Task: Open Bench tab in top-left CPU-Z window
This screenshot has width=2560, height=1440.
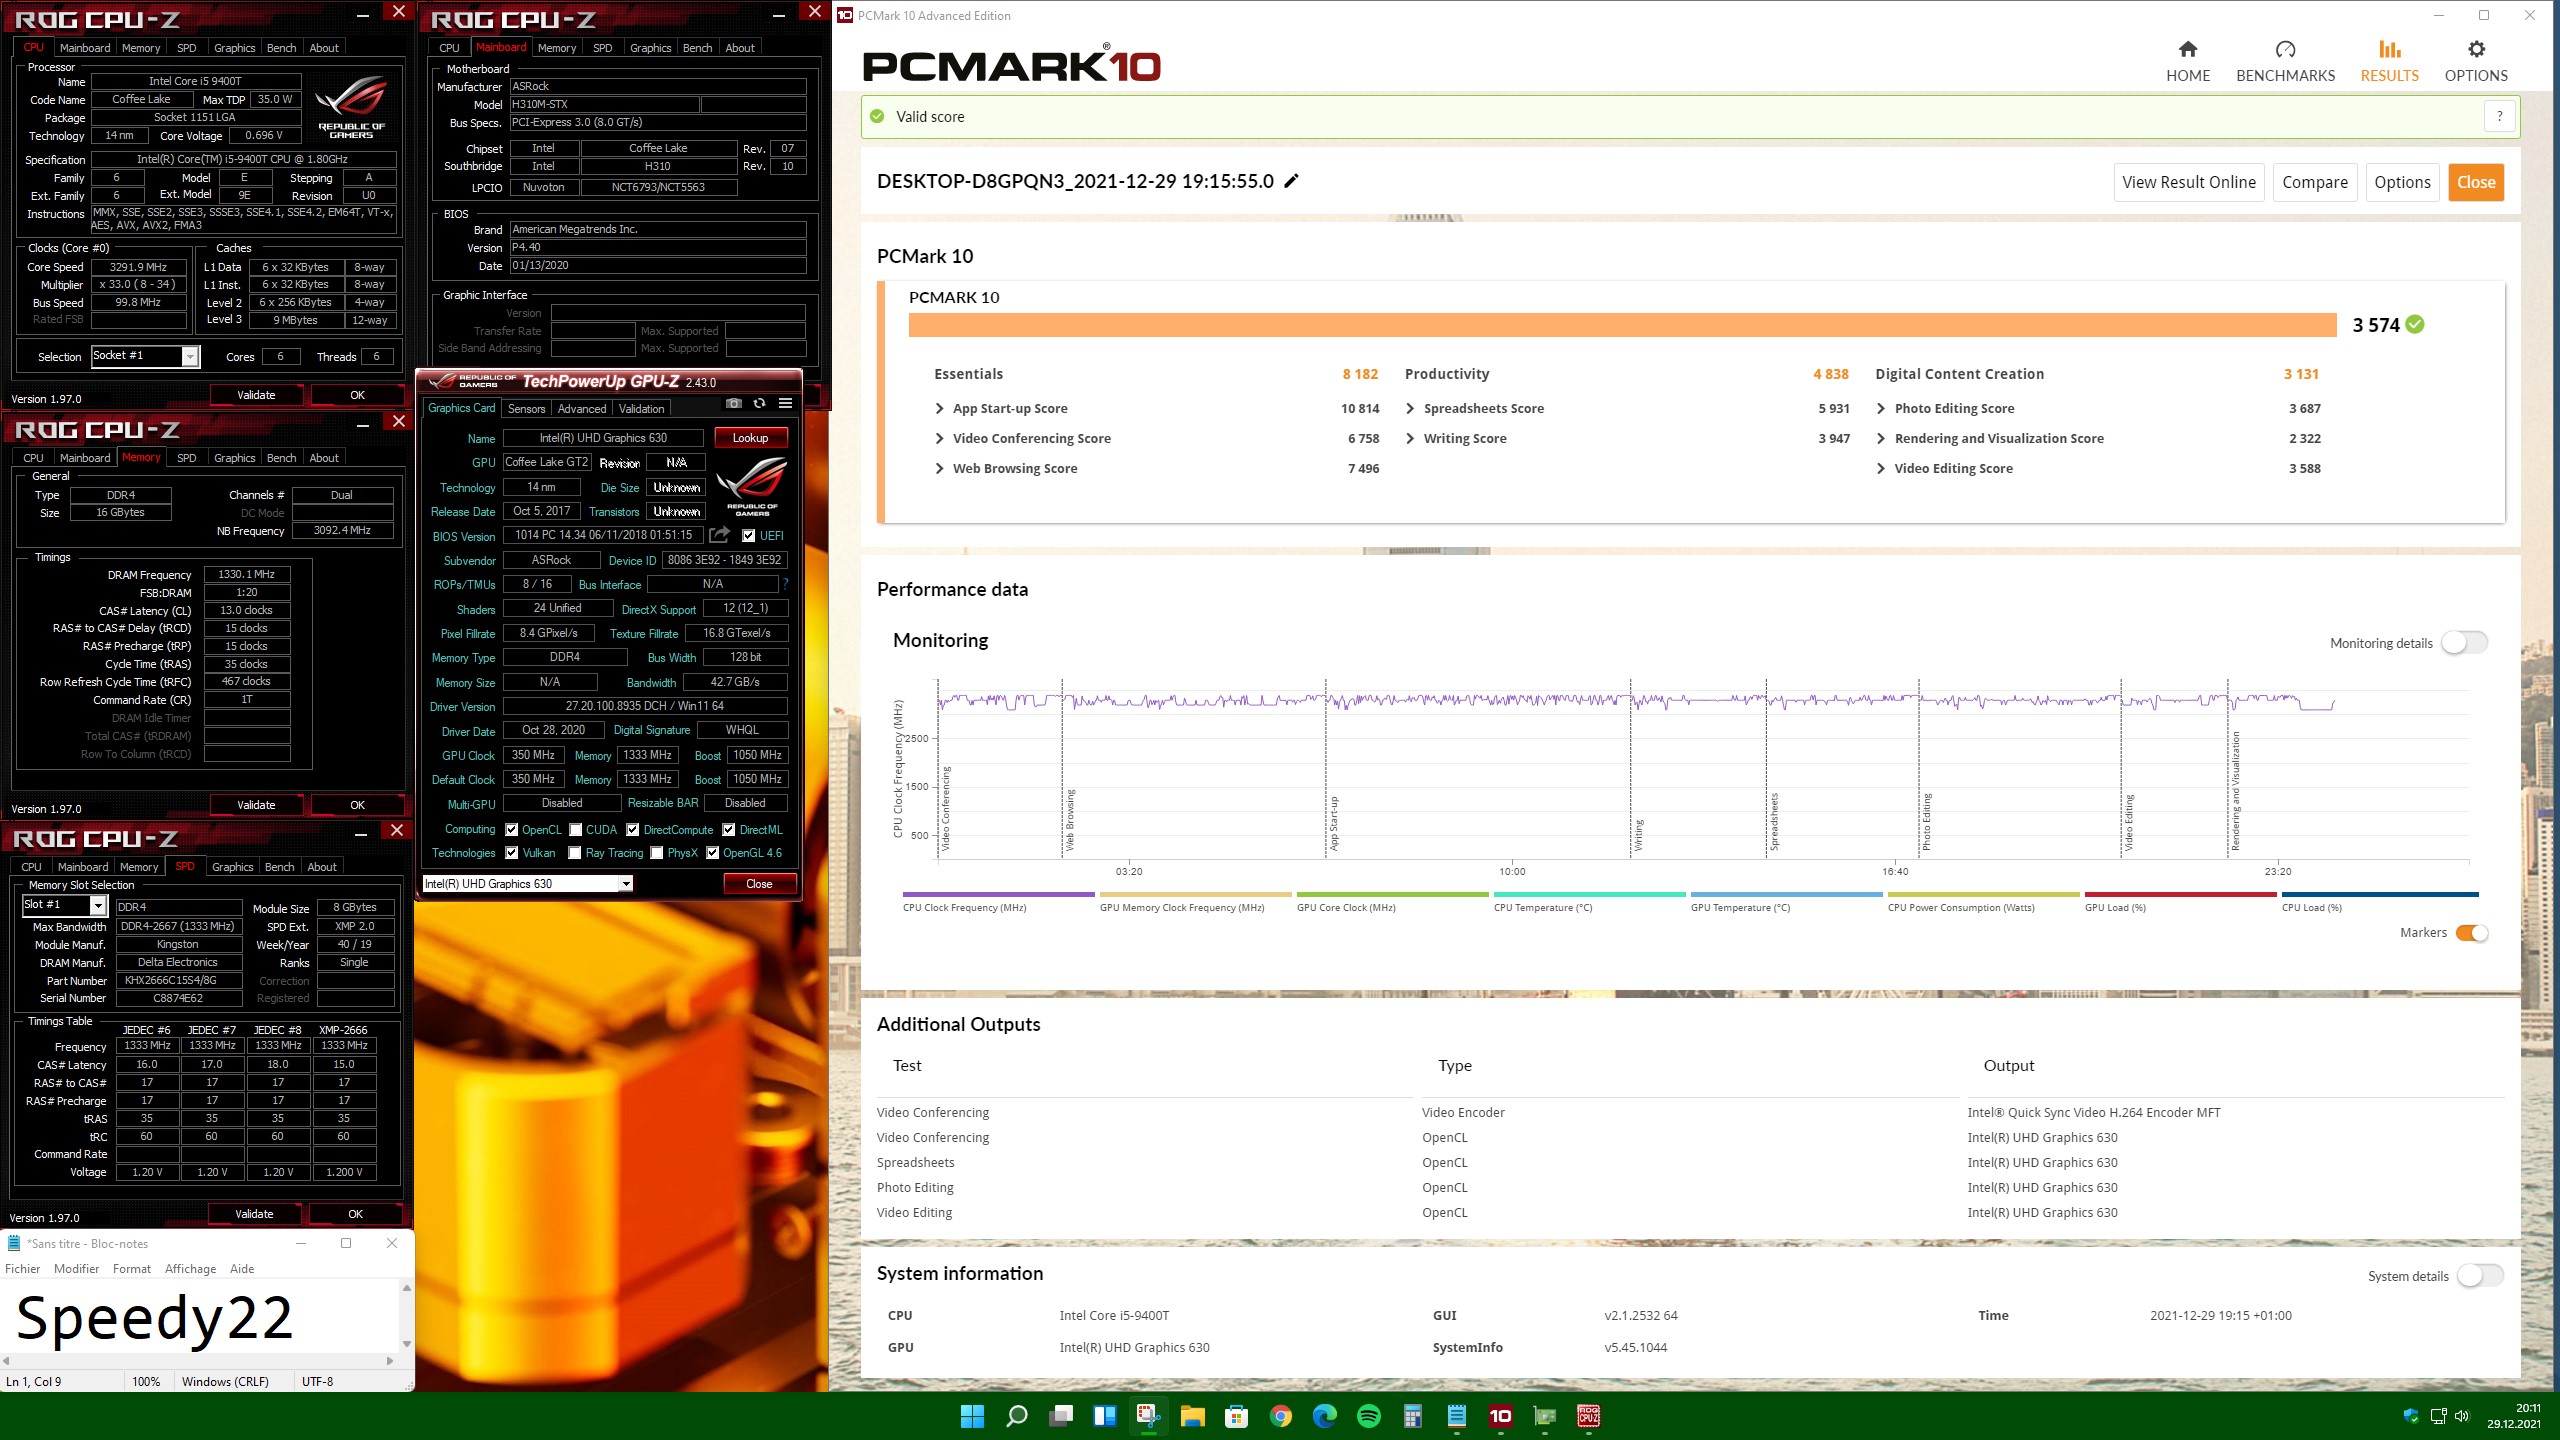Action: coord(281,48)
